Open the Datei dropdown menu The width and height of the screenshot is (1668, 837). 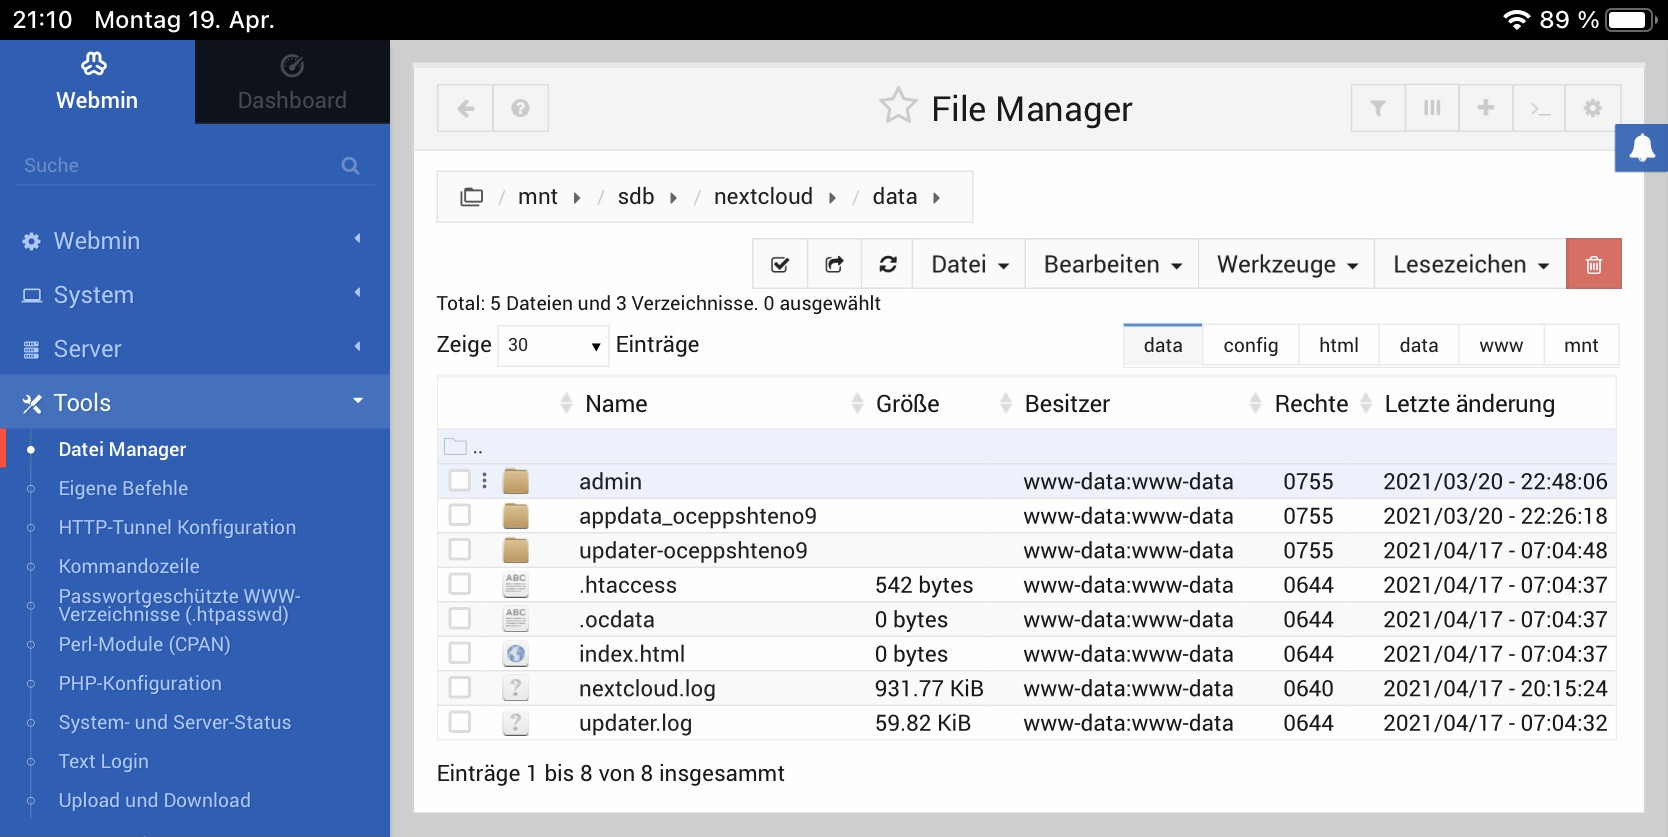(970, 264)
